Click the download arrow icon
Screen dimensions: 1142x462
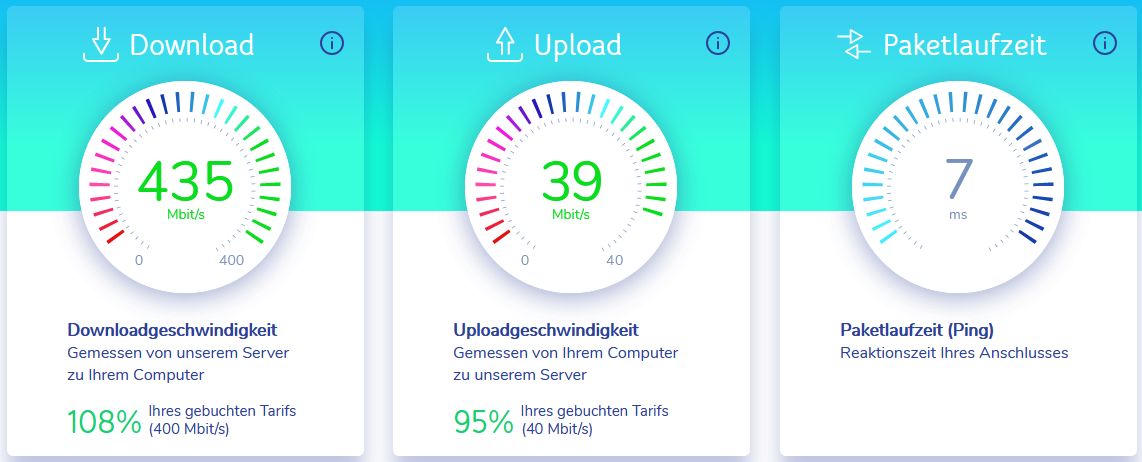click(101, 45)
